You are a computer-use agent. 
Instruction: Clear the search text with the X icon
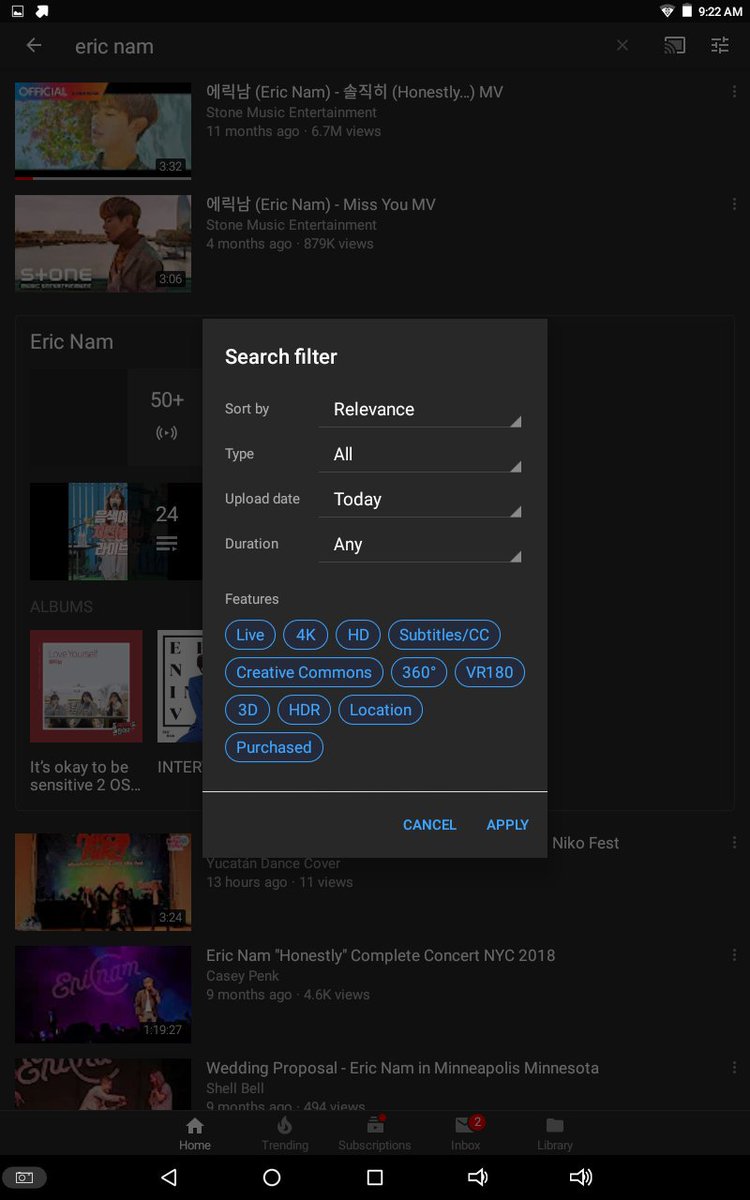tap(622, 45)
